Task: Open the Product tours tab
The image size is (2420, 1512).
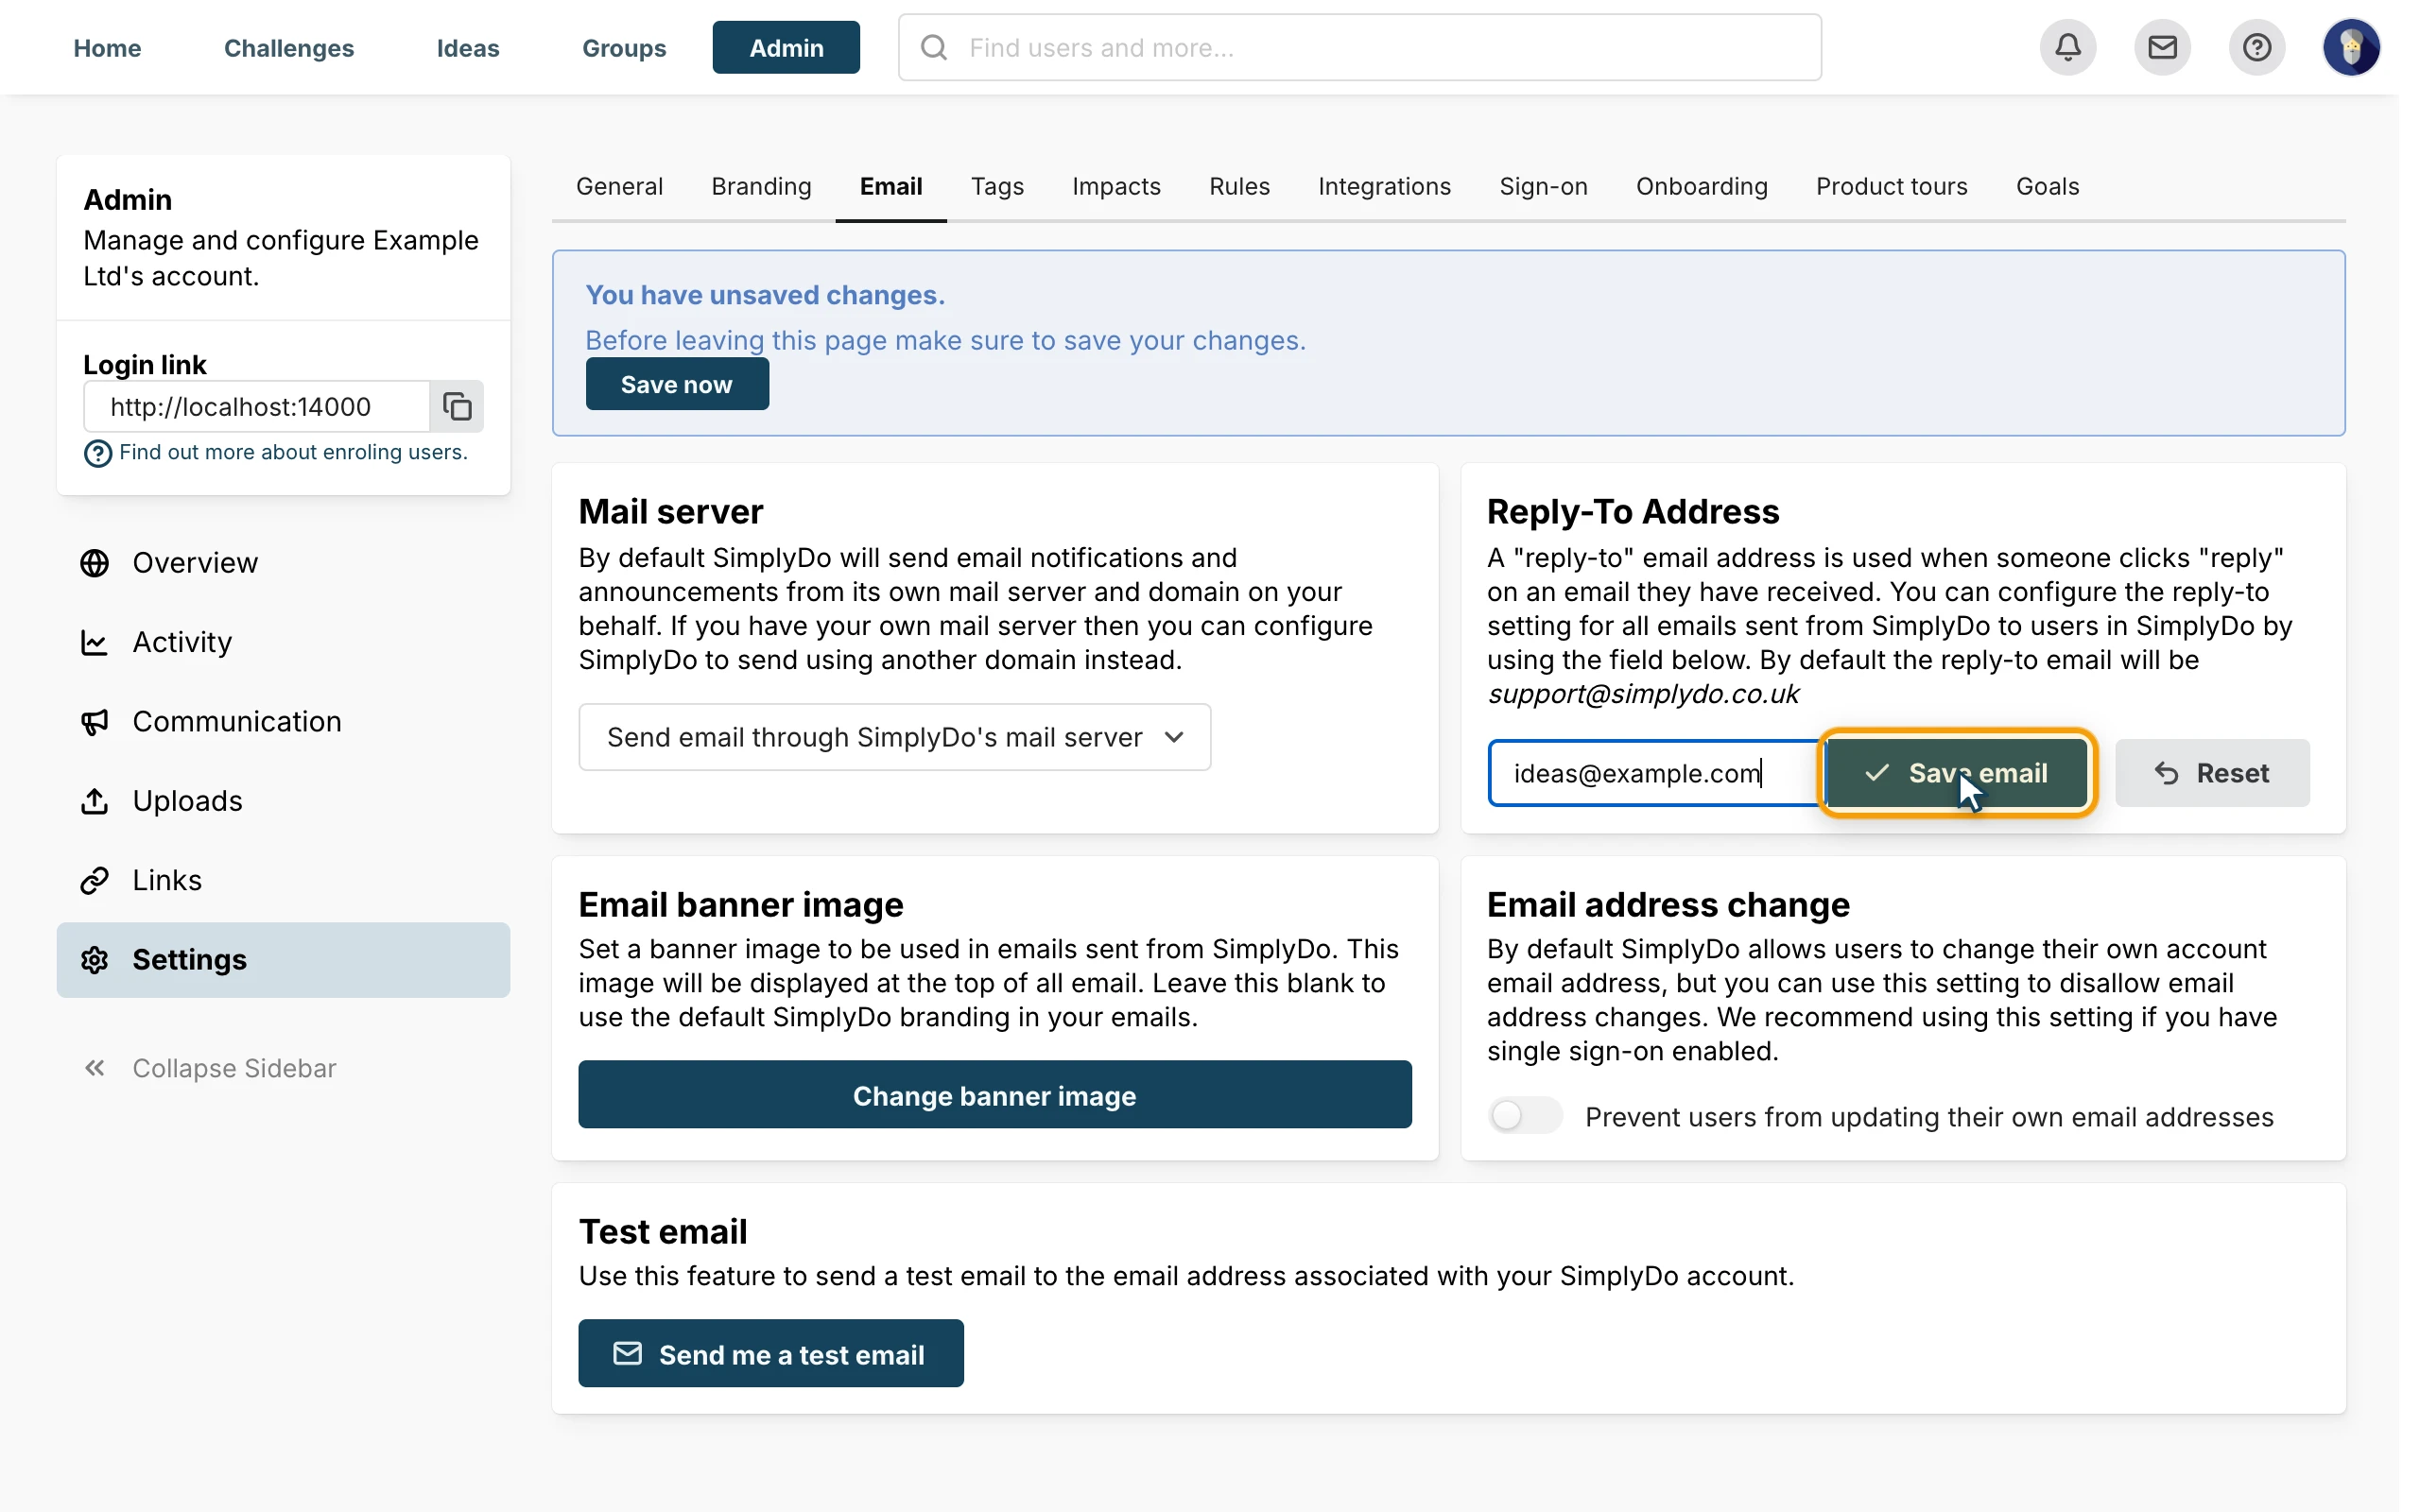Action: pyautogui.click(x=1891, y=187)
